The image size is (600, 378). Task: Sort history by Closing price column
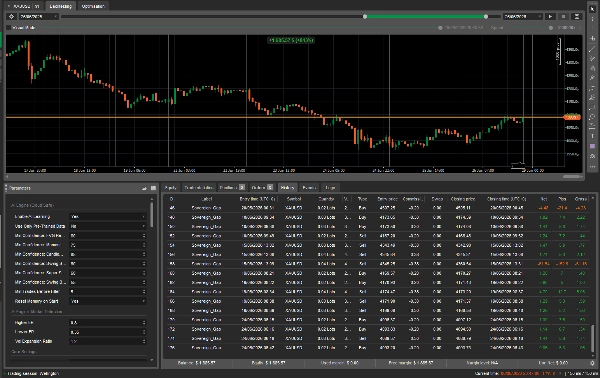click(463, 199)
